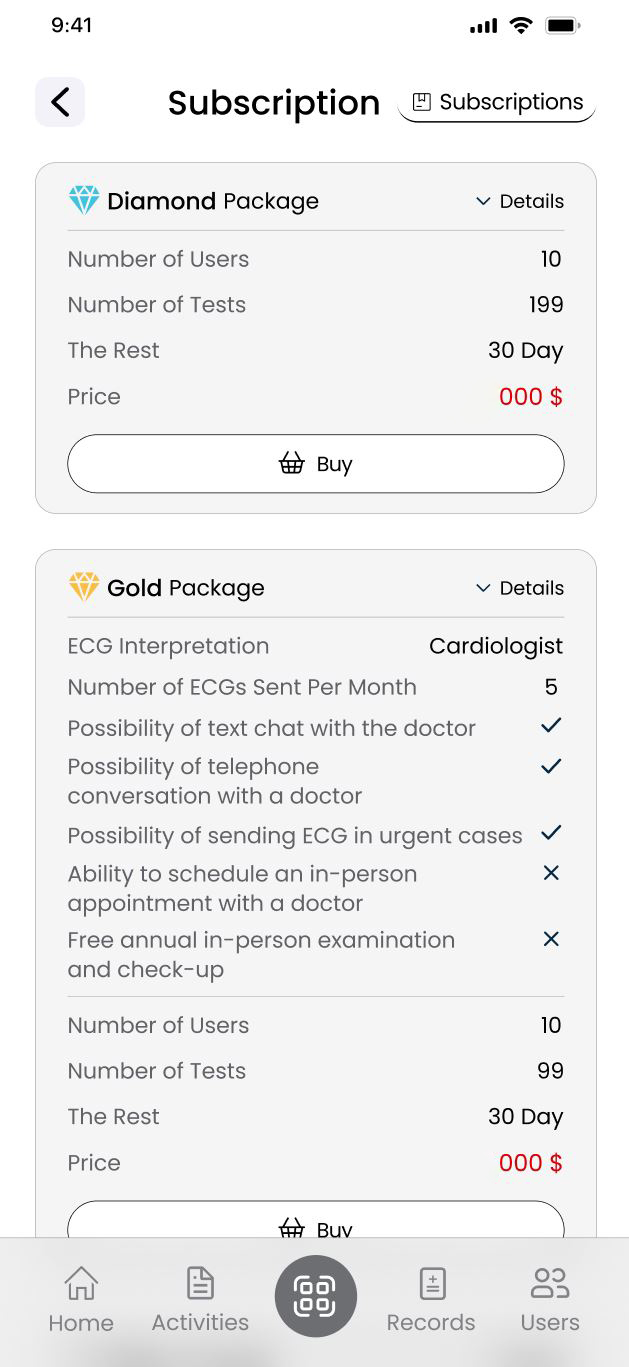Tap the red Diamond Package price value

(531, 397)
